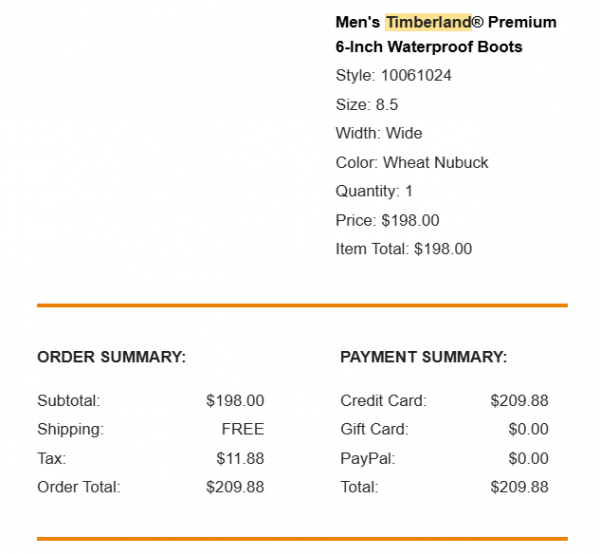
Task: Click the PAYMENT SUMMARY heading
Action: 423,357
